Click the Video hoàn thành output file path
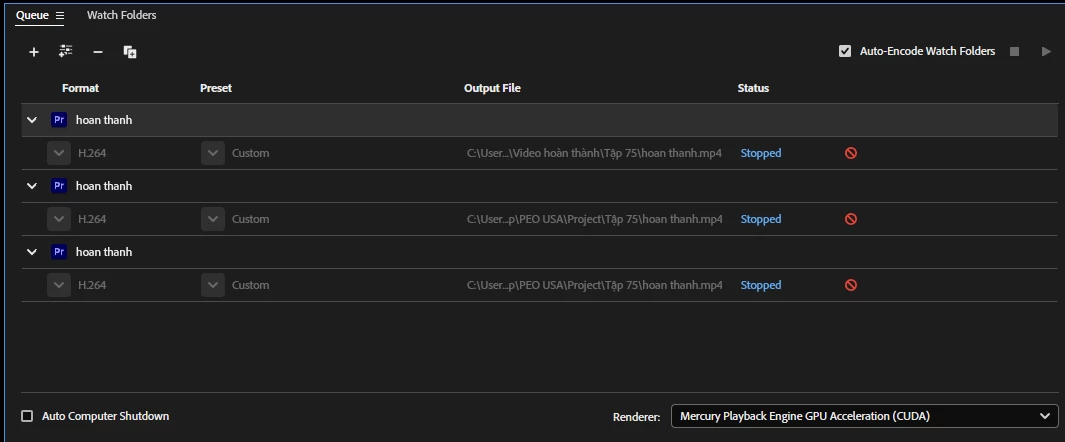Viewport: 1065px width, 442px height. [x=594, y=153]
